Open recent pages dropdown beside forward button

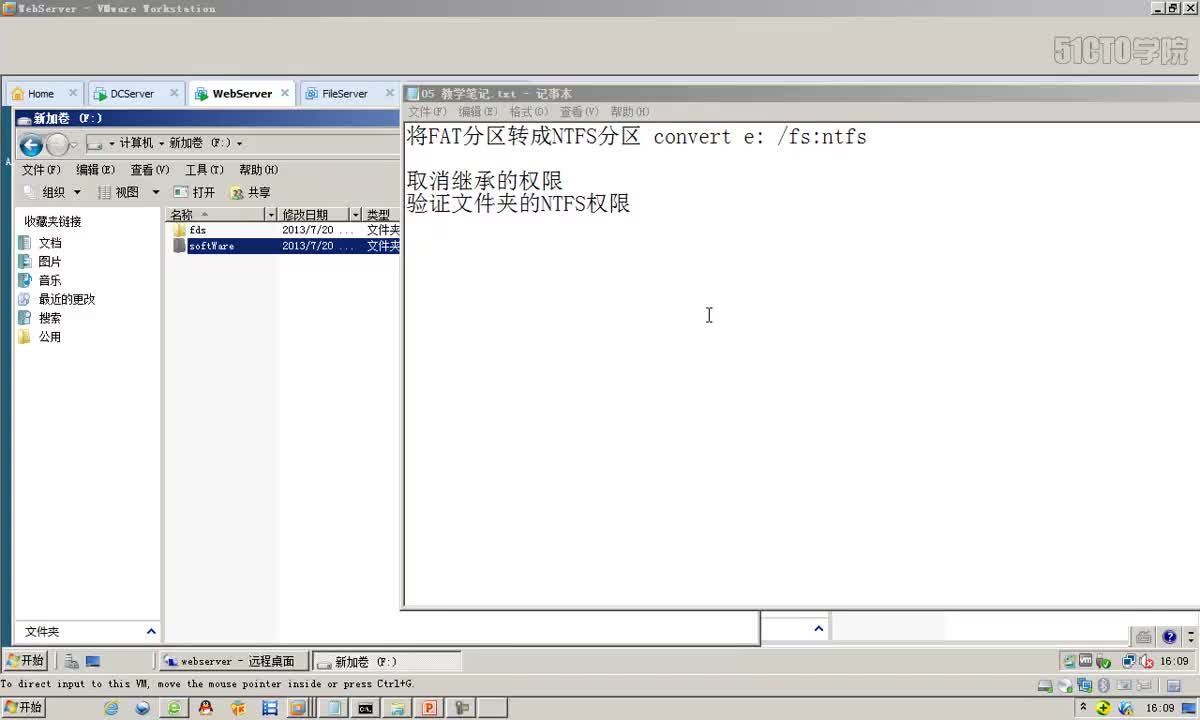pos(74,145)
